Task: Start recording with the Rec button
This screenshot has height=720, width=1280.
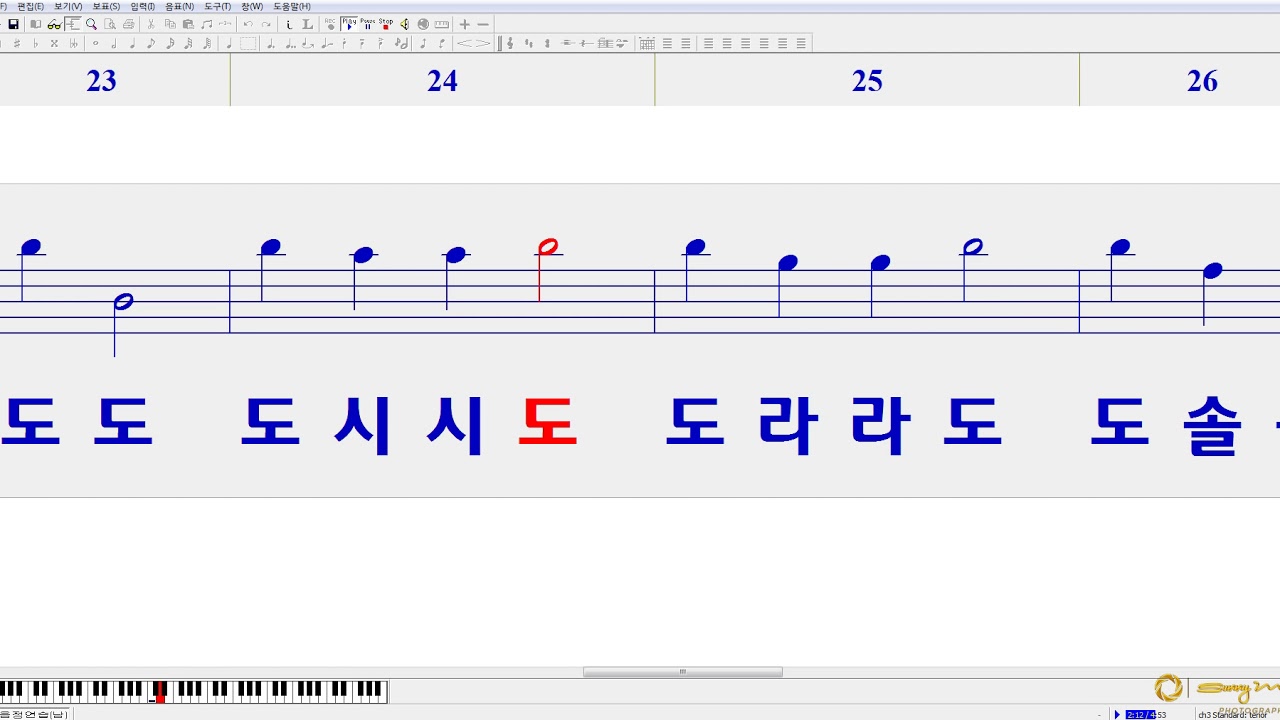Action: tap(330, 24)
